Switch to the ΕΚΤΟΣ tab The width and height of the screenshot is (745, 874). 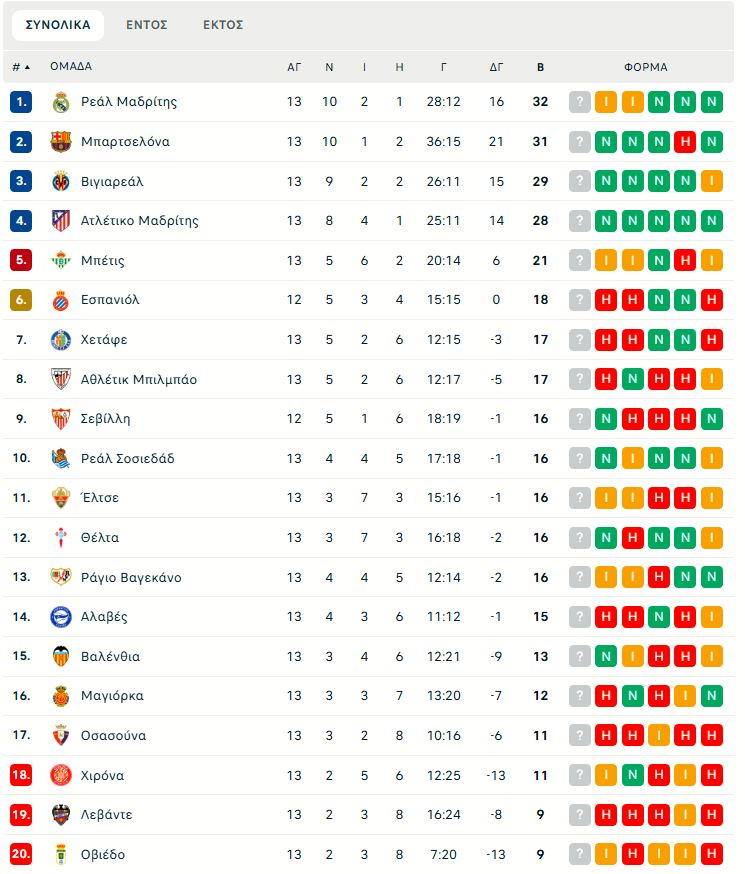click(223, 25)
